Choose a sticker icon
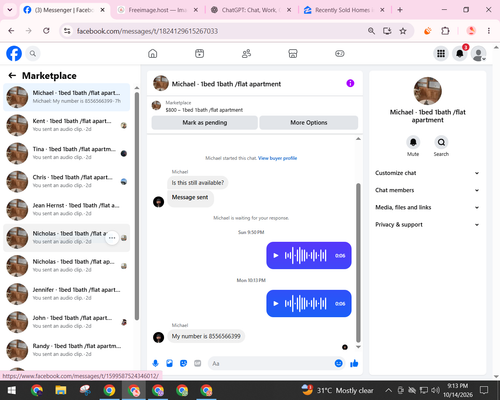 coord(183,363)
